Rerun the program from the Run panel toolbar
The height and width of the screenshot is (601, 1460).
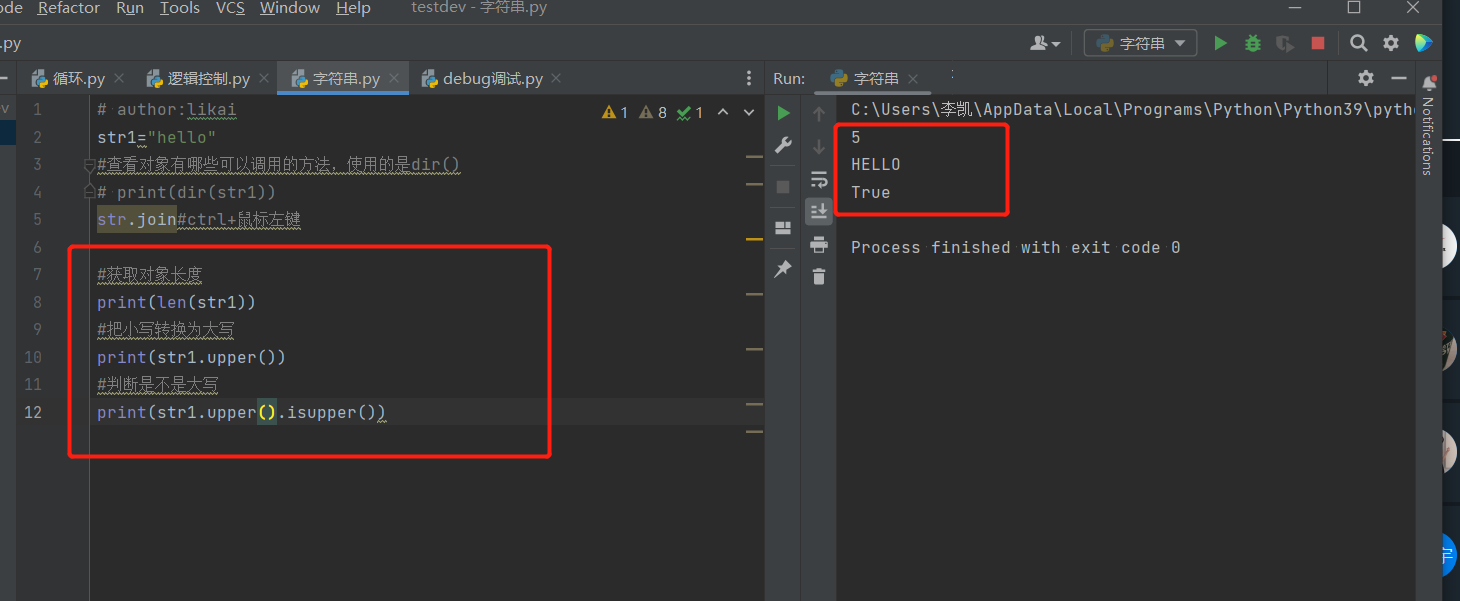784,113
